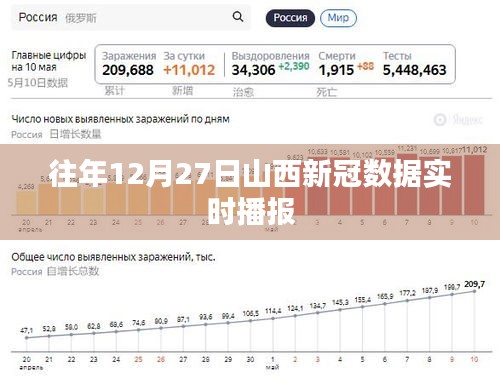Image resolution: width=500 pixels, height=384 pixels.
Task: Open the Заражения 209,688 statistic
Action: (x=128, y=64)
